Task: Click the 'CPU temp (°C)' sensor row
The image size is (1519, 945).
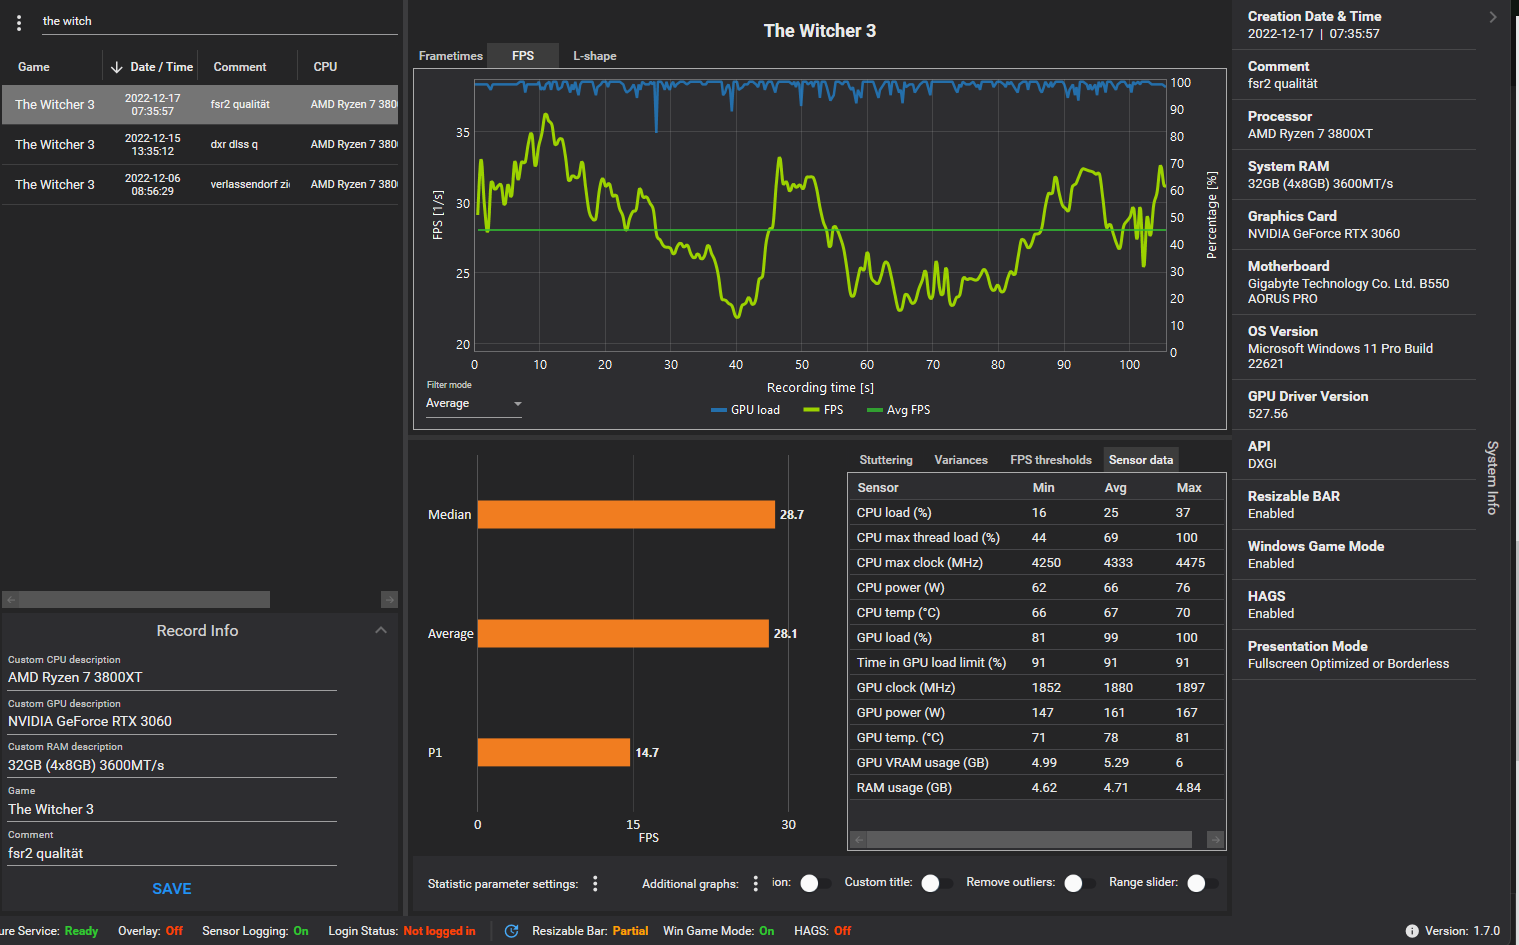Action: click(1037, 613)
